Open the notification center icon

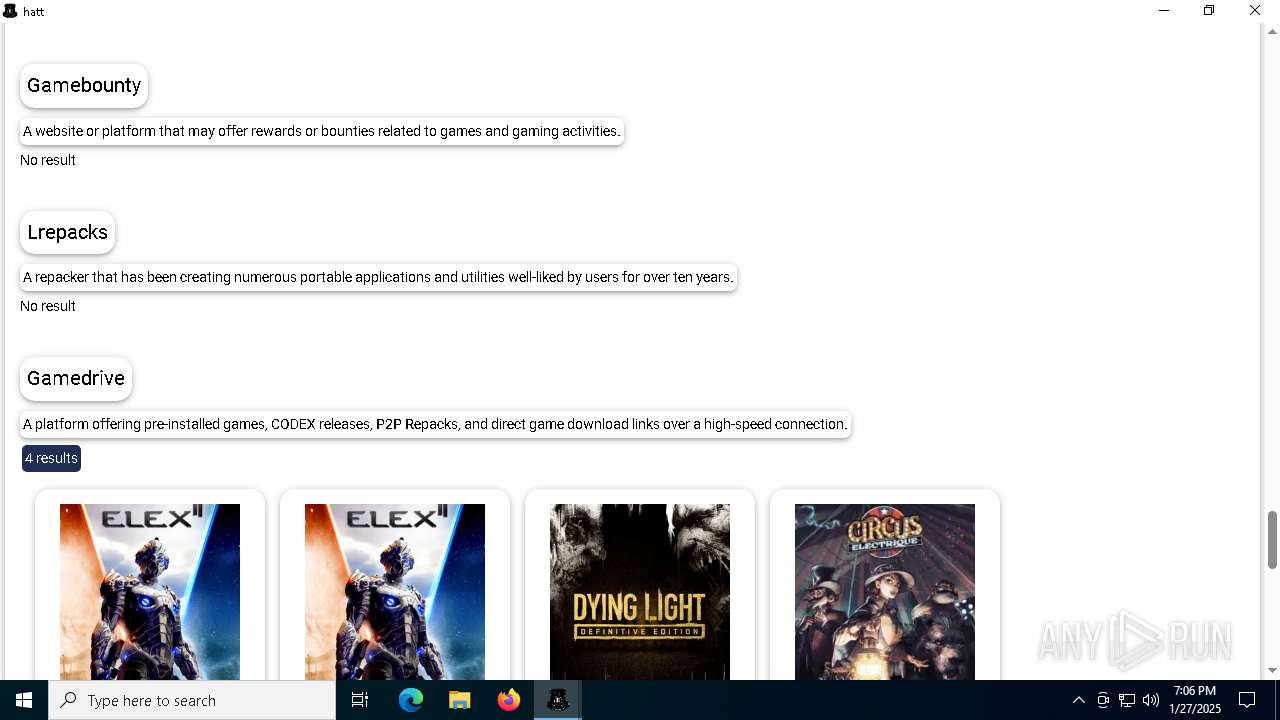click(1247, 700)
